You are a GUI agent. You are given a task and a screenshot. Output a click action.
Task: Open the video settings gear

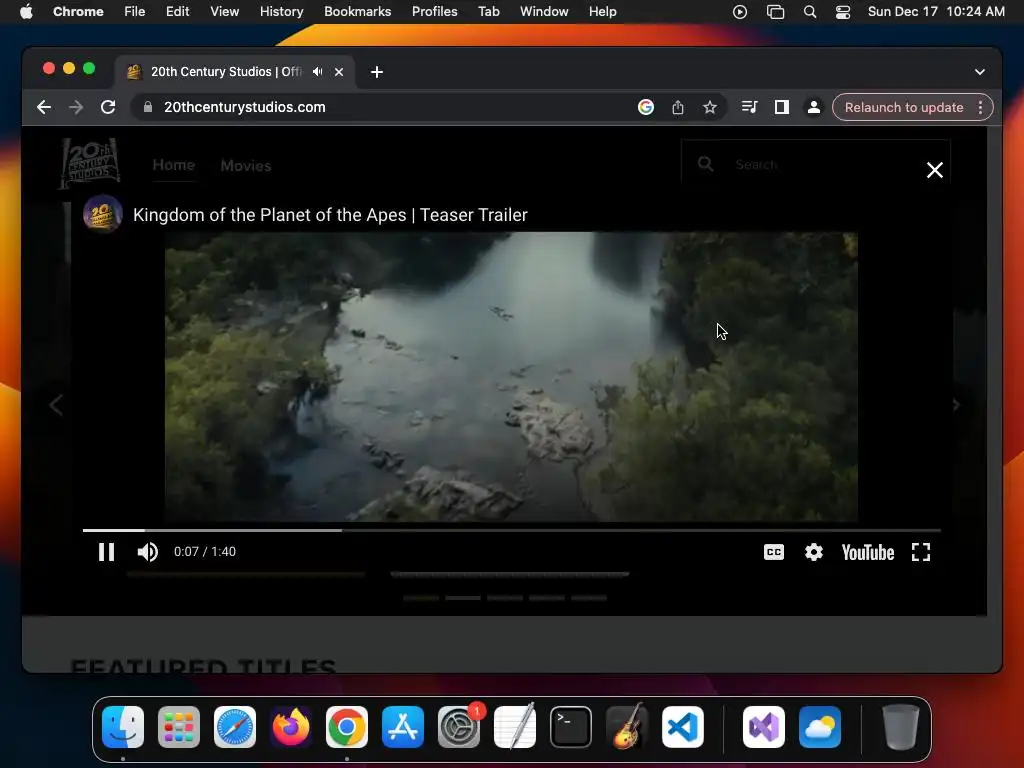point(814,552)
